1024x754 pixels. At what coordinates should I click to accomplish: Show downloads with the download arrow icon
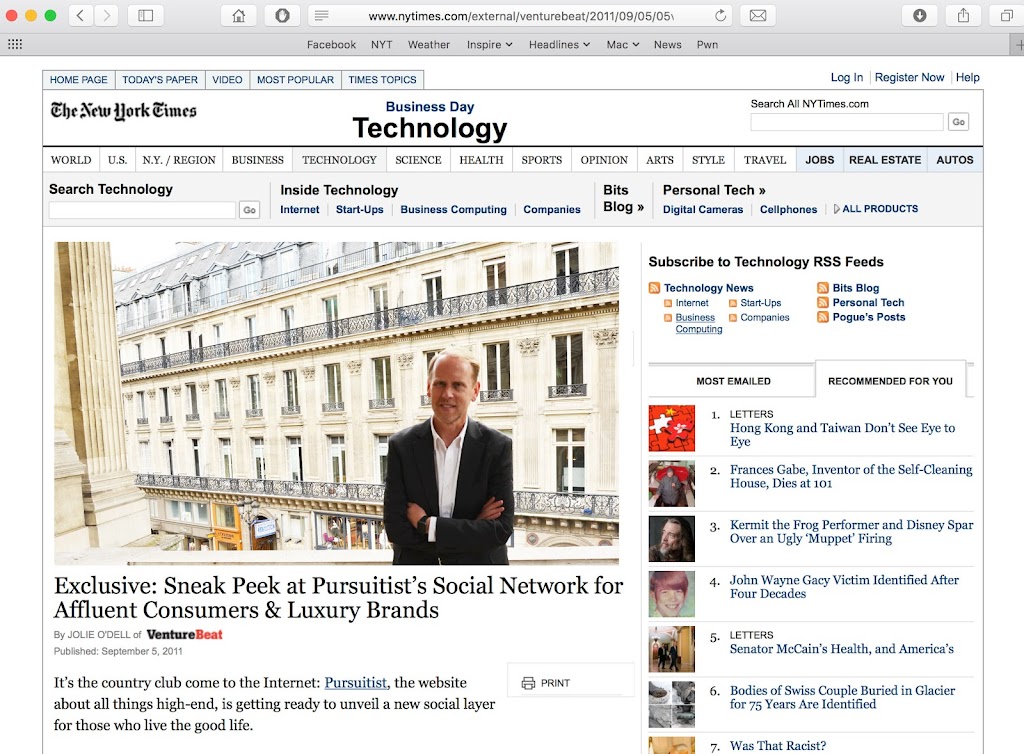[920, 15]
